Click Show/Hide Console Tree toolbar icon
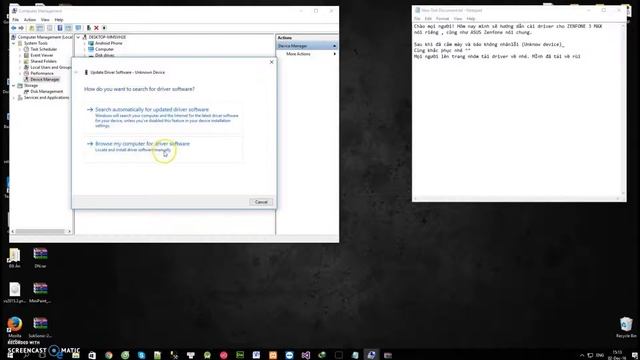The width and height of the screenshot is (640, 360). pyautogui.click(x=40, y=28)
